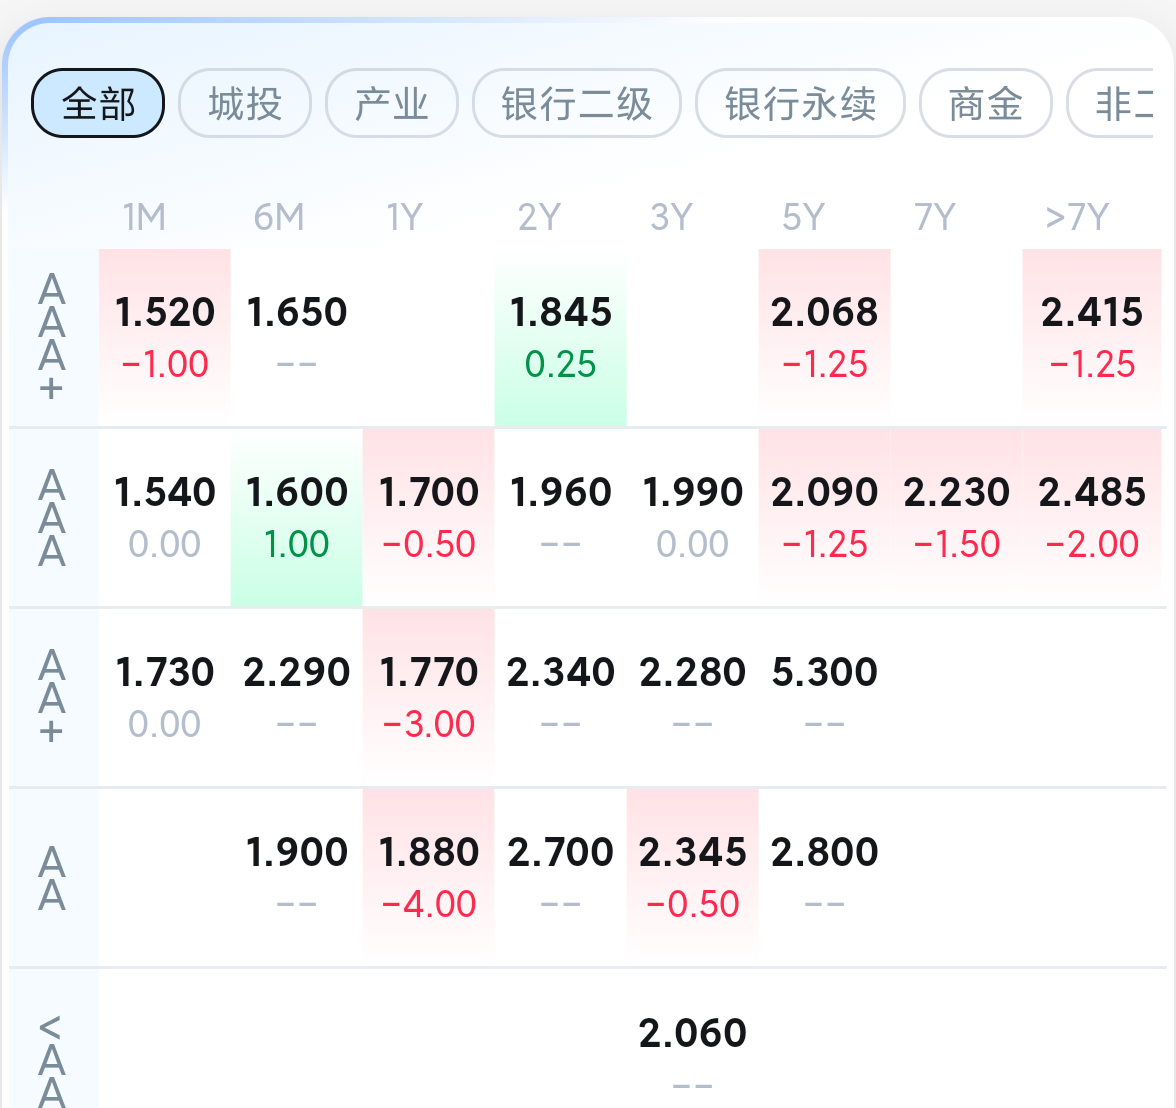Screen dimensions: 1176x1108
Task: Switch to 银行永续 tab
Action: tap(800, 103)
